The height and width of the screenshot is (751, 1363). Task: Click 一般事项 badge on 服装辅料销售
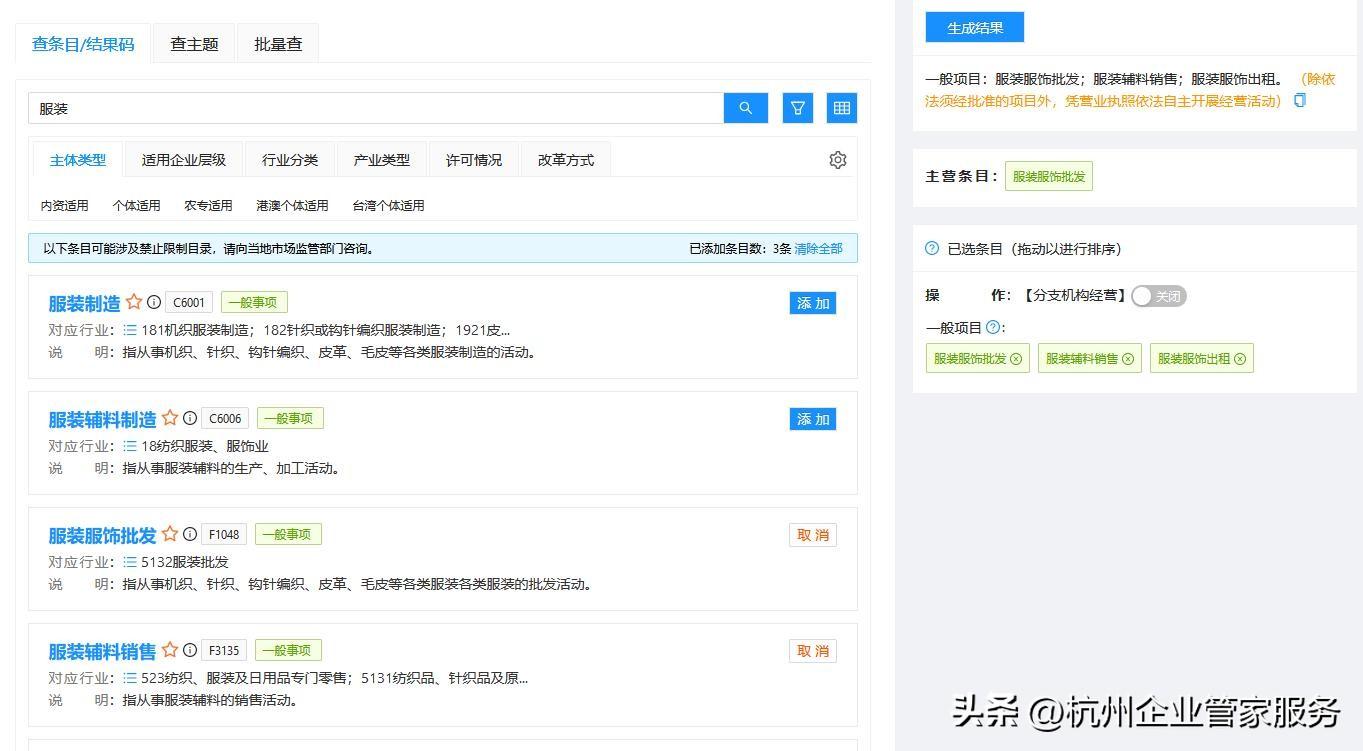point(288,650)
